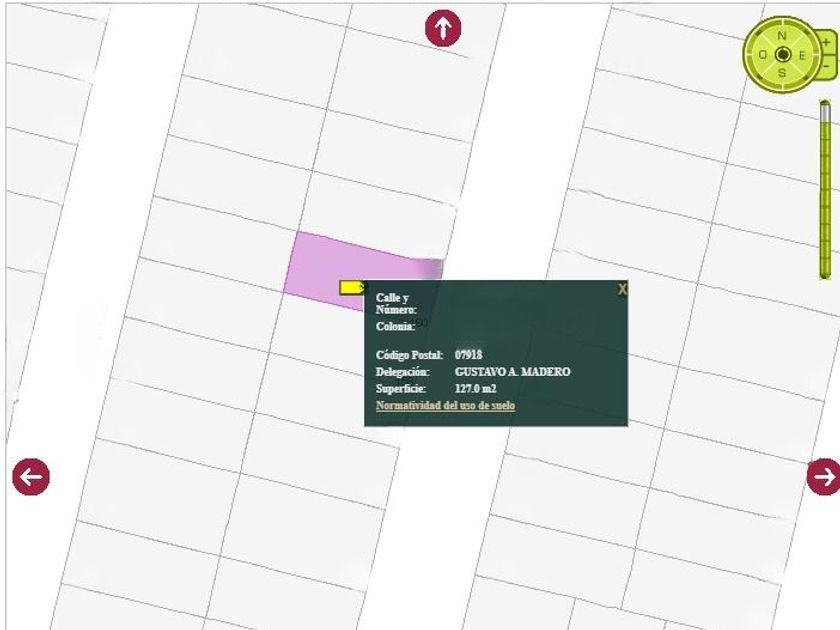
Task: Click the 127.0 m2 surface value
Action: pos(476,389)
